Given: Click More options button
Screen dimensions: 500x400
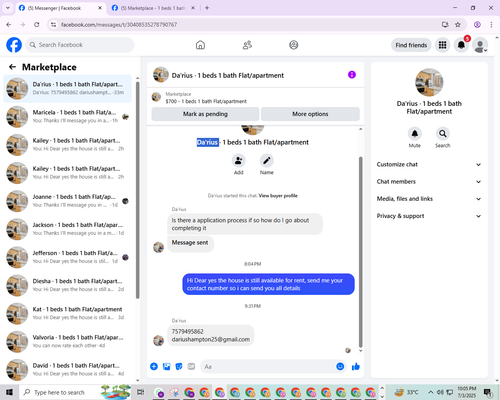Looking at the screenshot, I should (x=310, y=114).
